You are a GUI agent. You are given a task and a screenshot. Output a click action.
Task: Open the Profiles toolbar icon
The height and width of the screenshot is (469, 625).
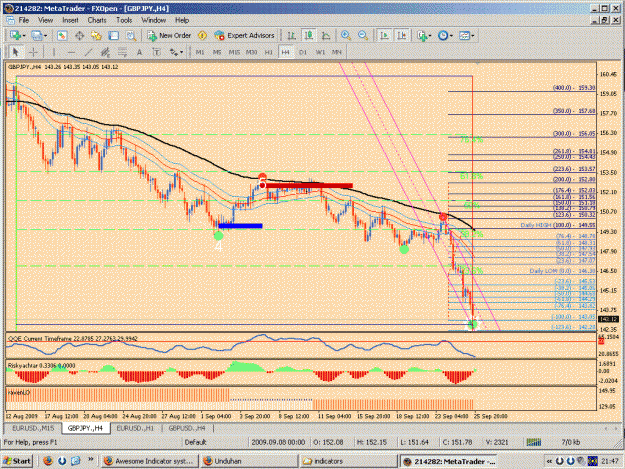click(x=36, y=35)
